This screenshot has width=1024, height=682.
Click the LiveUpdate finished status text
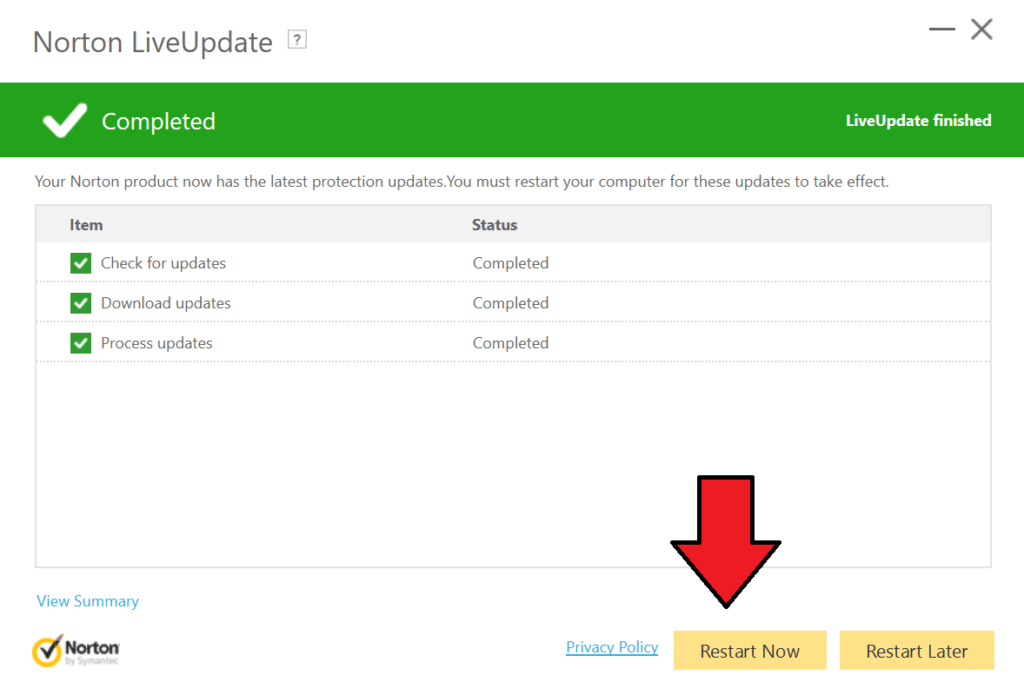tap(918, 121)
